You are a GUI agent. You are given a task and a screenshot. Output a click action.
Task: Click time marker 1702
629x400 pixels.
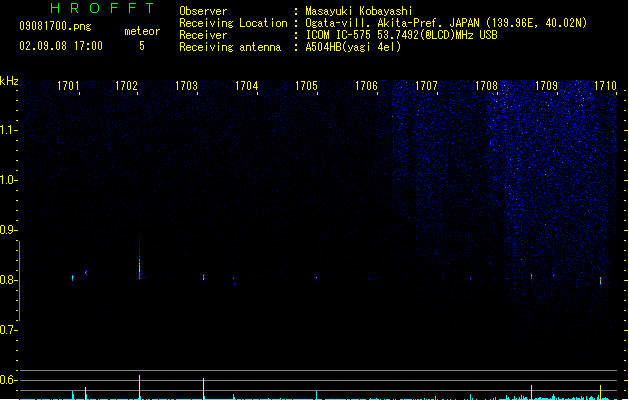click(126, 86)
